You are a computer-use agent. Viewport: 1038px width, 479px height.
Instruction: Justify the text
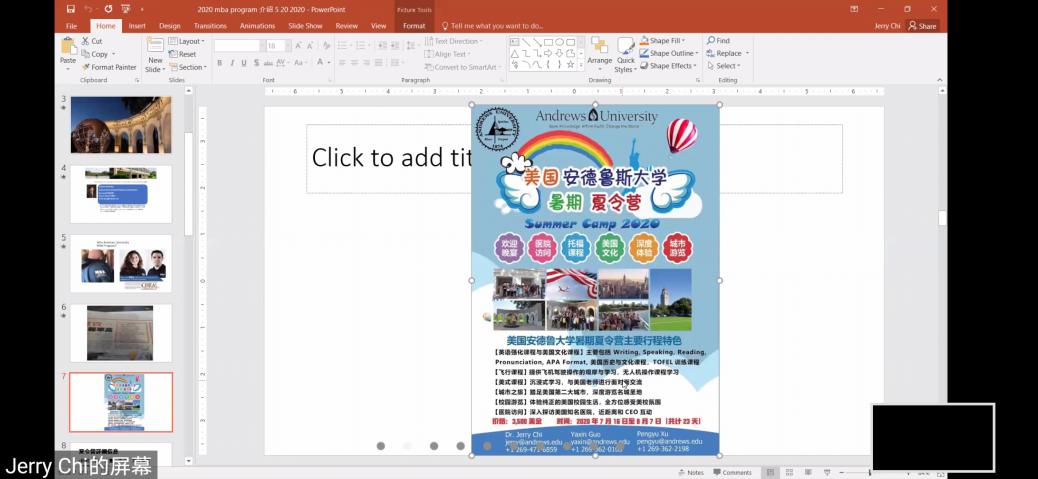[377, 63]
